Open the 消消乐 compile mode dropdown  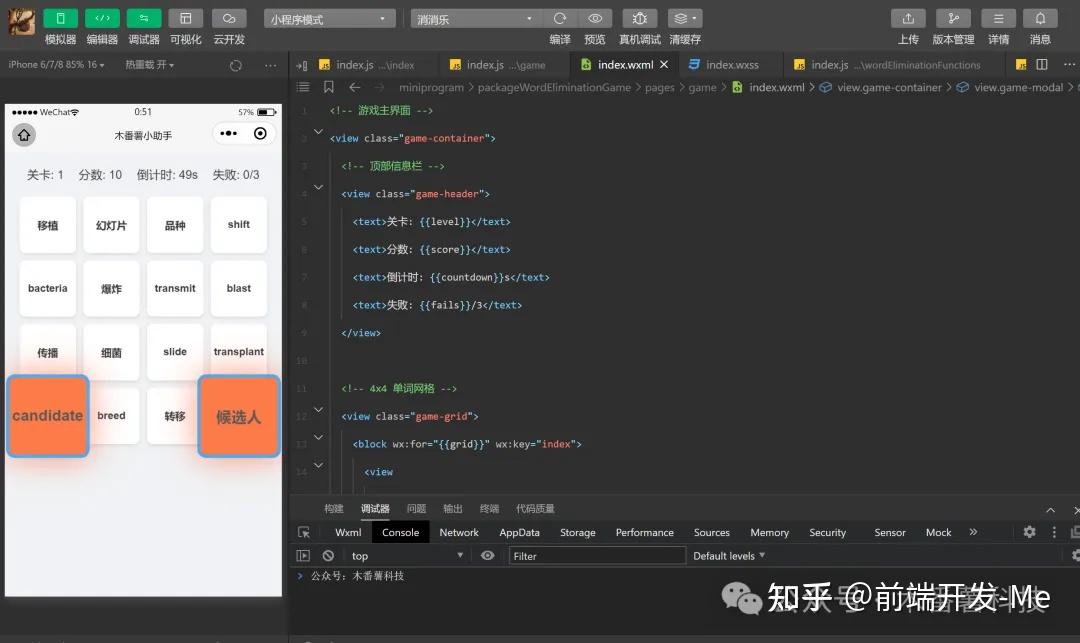(475, 19)
